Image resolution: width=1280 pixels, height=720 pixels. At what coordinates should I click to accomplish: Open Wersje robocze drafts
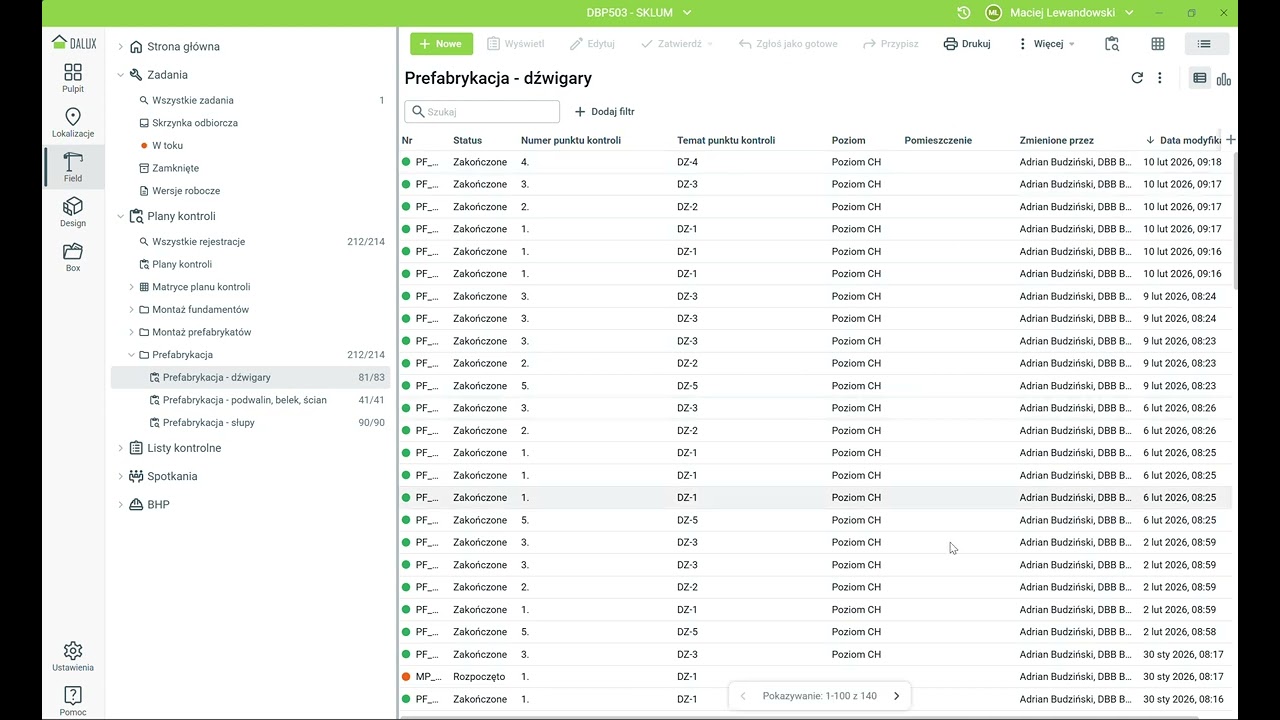point(186,191)
